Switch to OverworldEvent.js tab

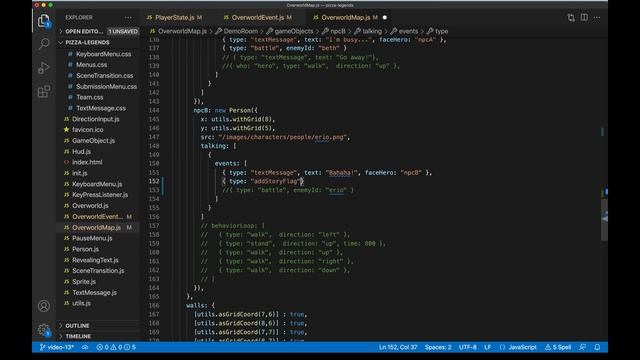click(258, 18)
